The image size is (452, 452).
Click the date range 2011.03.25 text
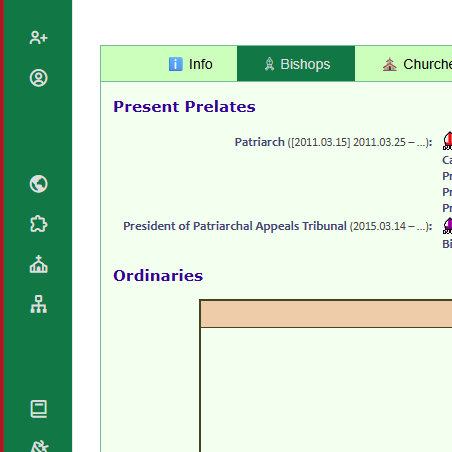point(379,142)
